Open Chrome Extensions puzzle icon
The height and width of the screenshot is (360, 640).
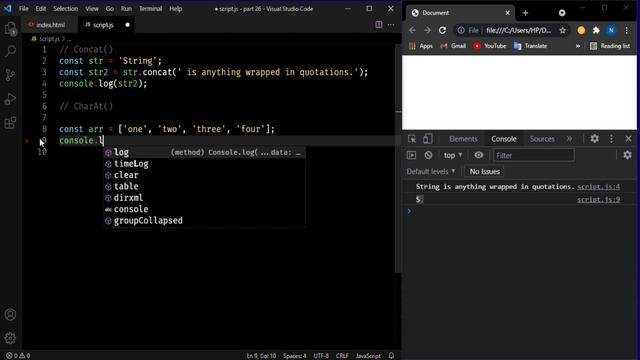pyautogui.click(x=596, y=30)
